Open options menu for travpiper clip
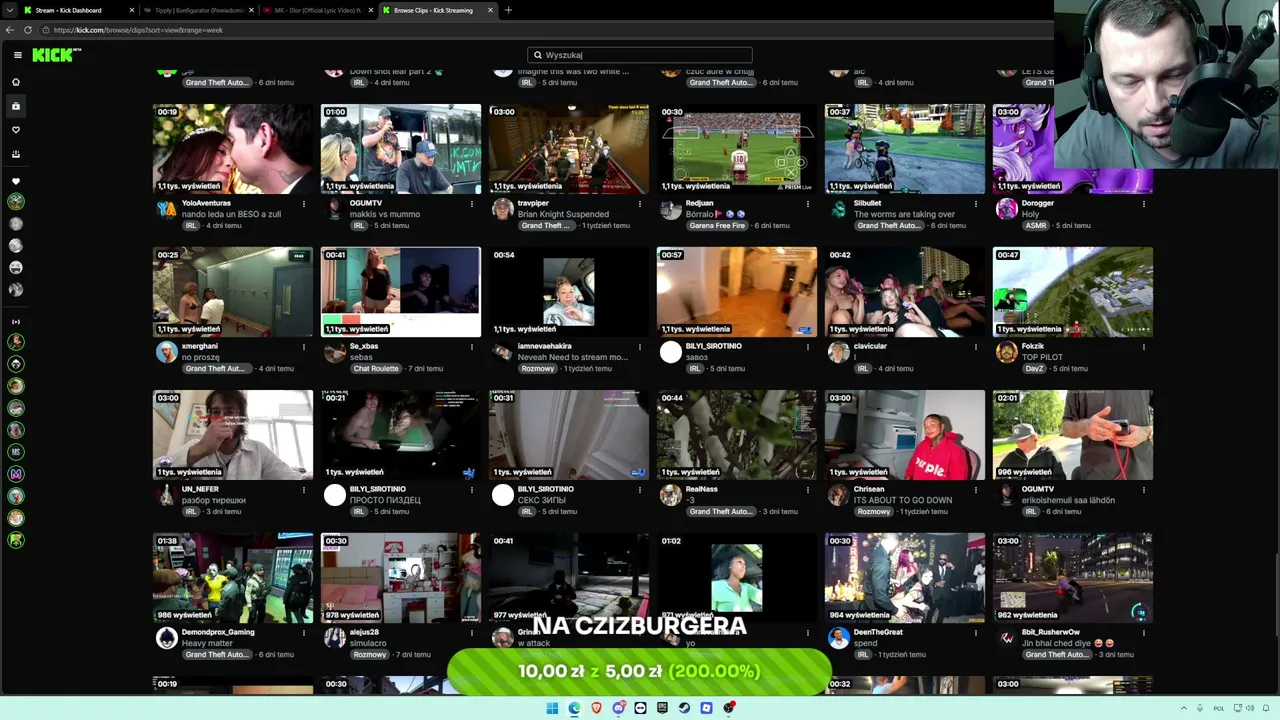The width and height of the screenshot is (1280, 720). 640,204
